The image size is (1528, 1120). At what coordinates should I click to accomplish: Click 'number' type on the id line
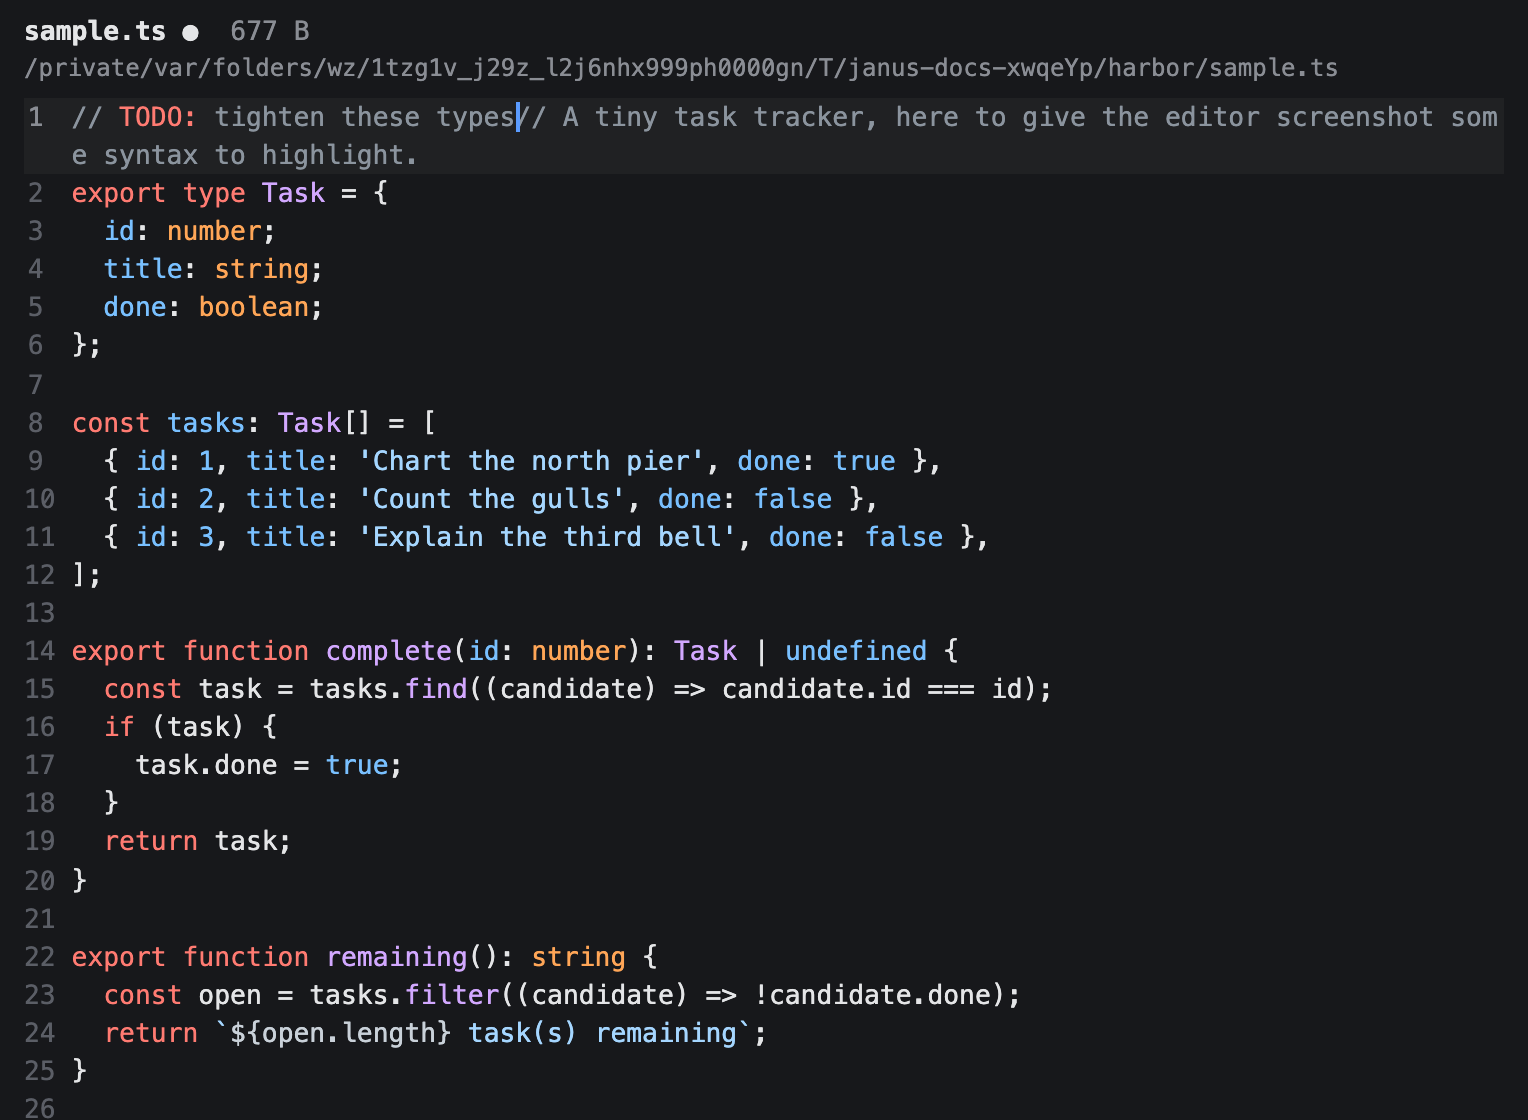(x=214, y=231)
